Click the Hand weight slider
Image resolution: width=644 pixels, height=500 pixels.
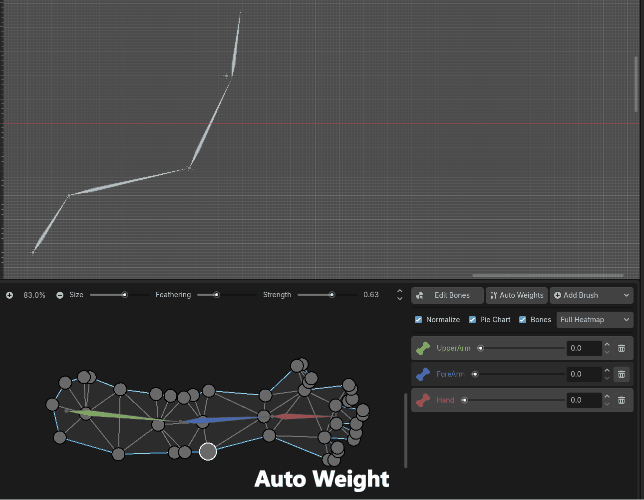(513, 400)
